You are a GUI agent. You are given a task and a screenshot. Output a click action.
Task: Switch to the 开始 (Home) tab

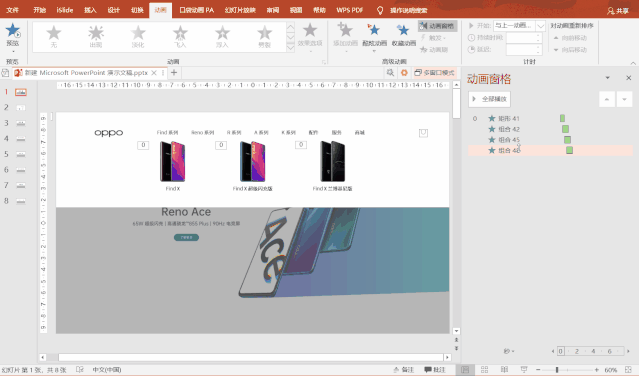40,10
